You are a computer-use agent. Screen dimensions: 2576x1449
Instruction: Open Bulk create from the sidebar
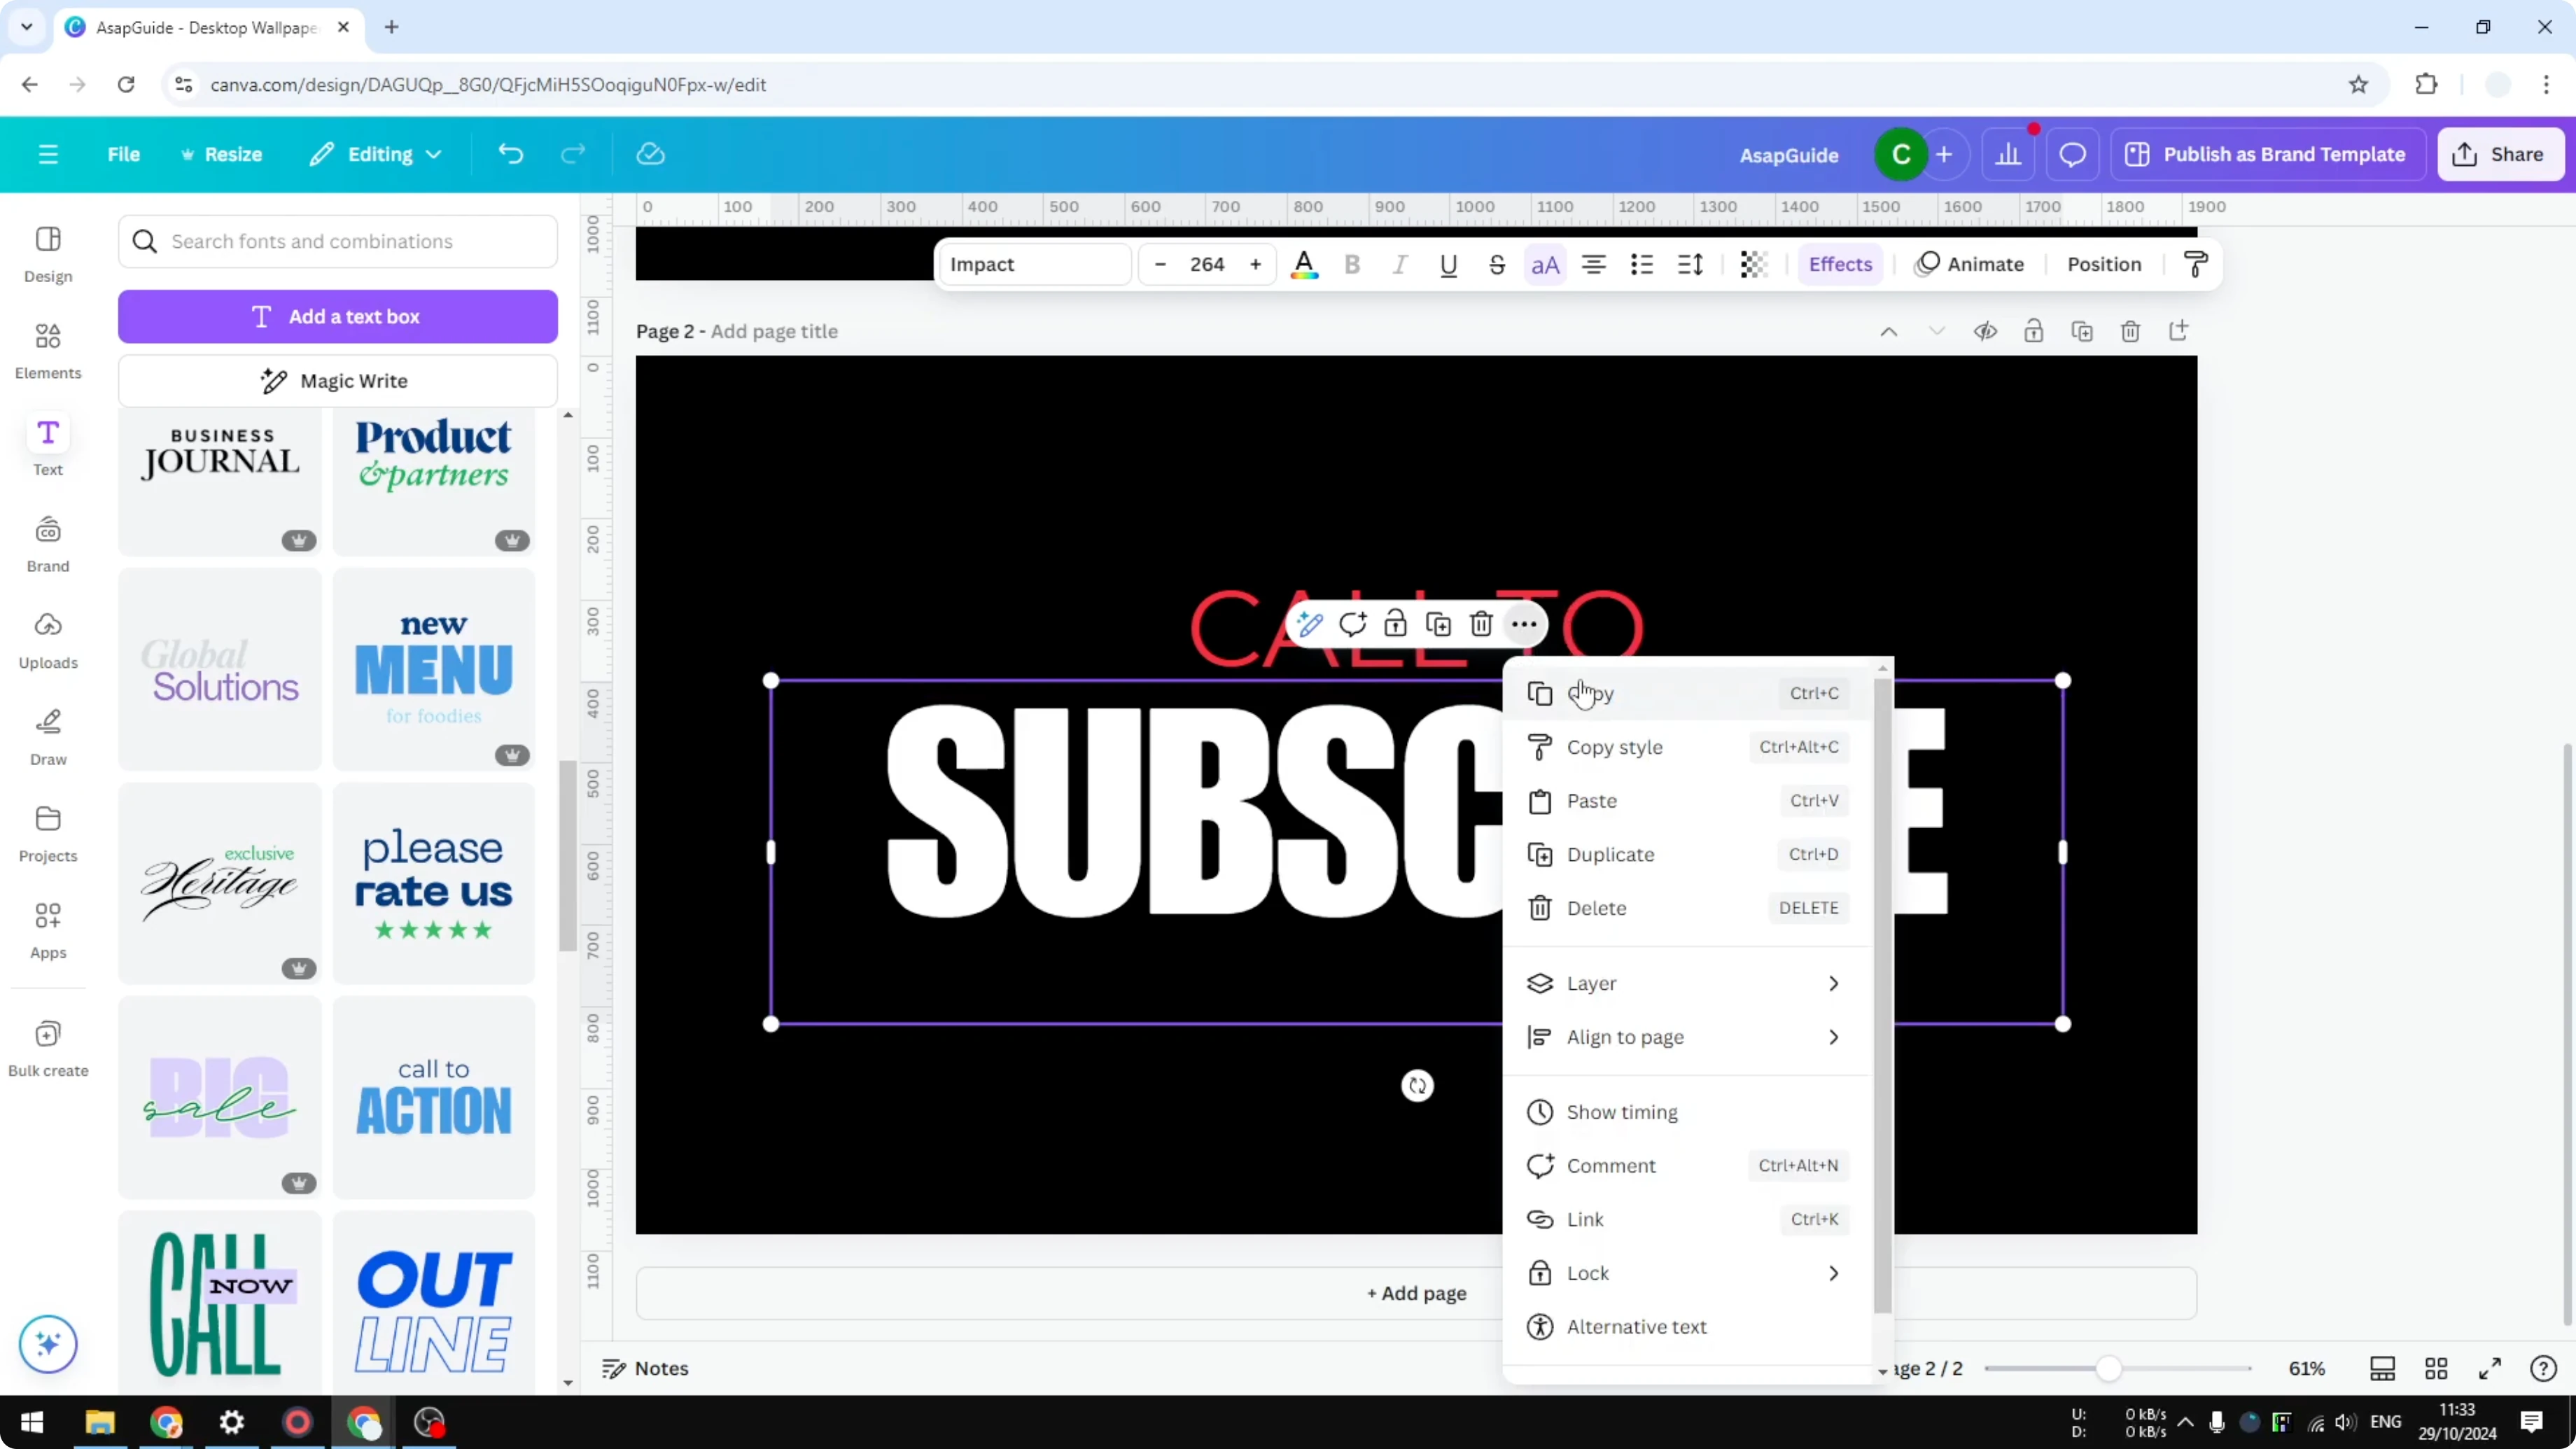[x=47, y=1046]
